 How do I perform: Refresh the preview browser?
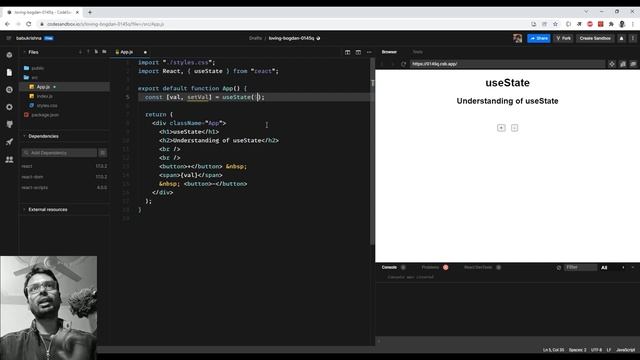(403, 64)
